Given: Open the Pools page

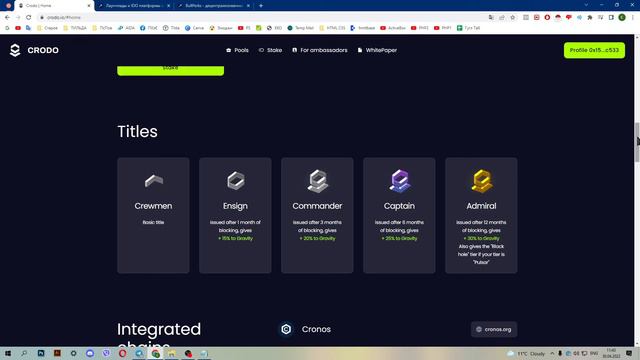Looking at the screenshot, I should [237, 50].
